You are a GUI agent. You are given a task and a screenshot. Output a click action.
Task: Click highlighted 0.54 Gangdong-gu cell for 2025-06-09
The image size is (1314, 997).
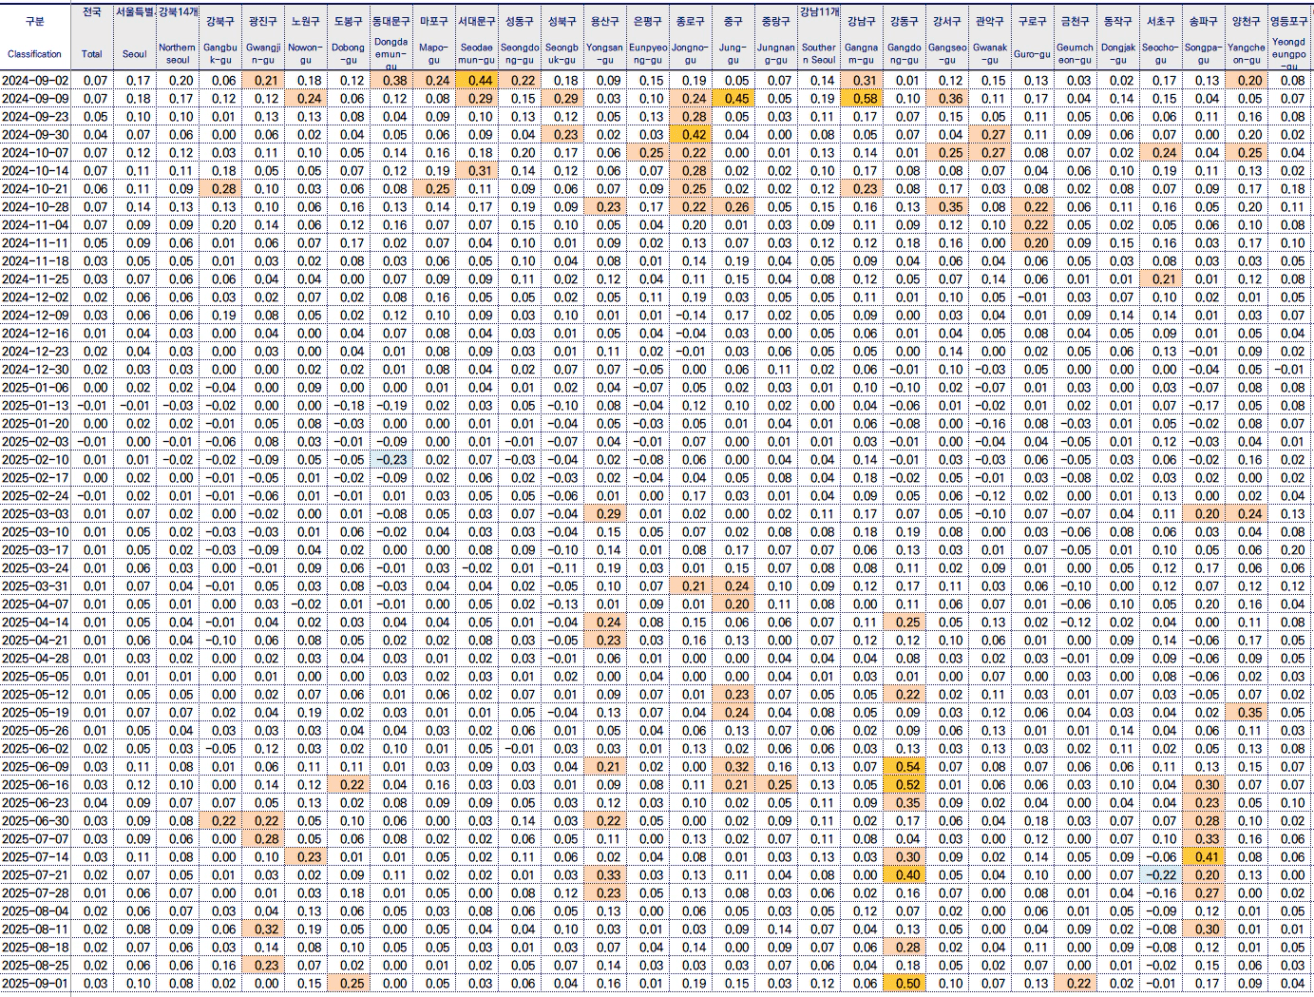[904, 765]
